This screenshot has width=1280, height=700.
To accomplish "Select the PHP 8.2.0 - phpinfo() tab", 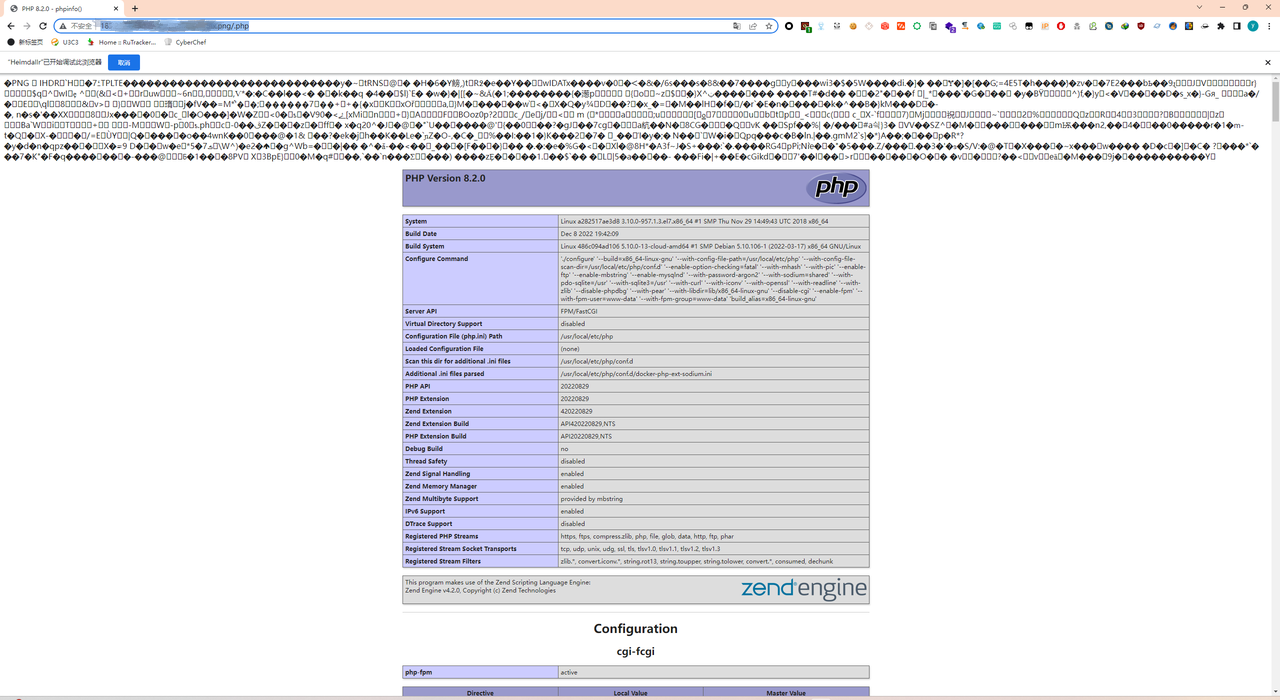I will pyautogui.click(x=65, y=8).
